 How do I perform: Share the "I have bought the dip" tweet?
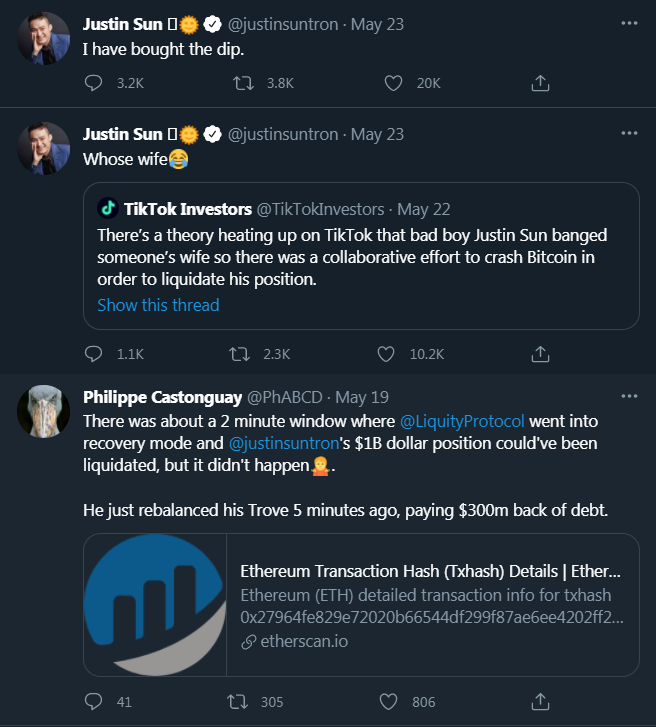[540, 82]
